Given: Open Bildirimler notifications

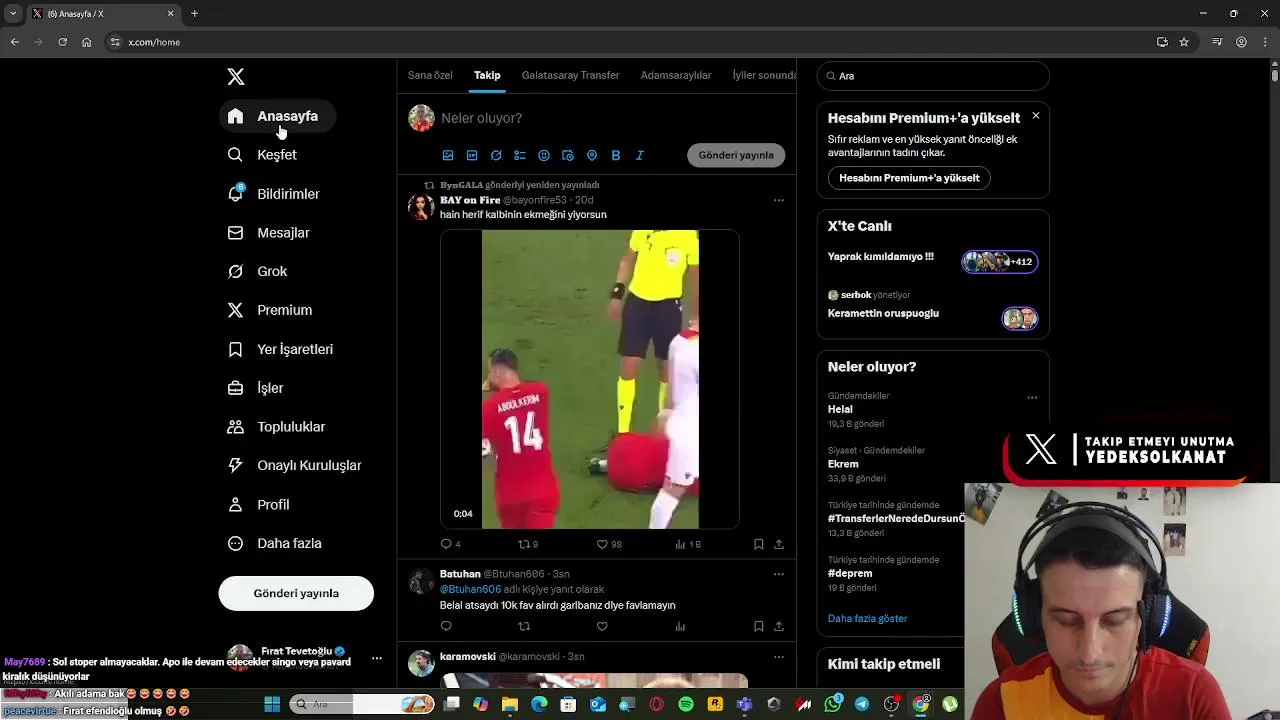Looking at the screenshot, I should pyautogui.click(x=273, y=194).
